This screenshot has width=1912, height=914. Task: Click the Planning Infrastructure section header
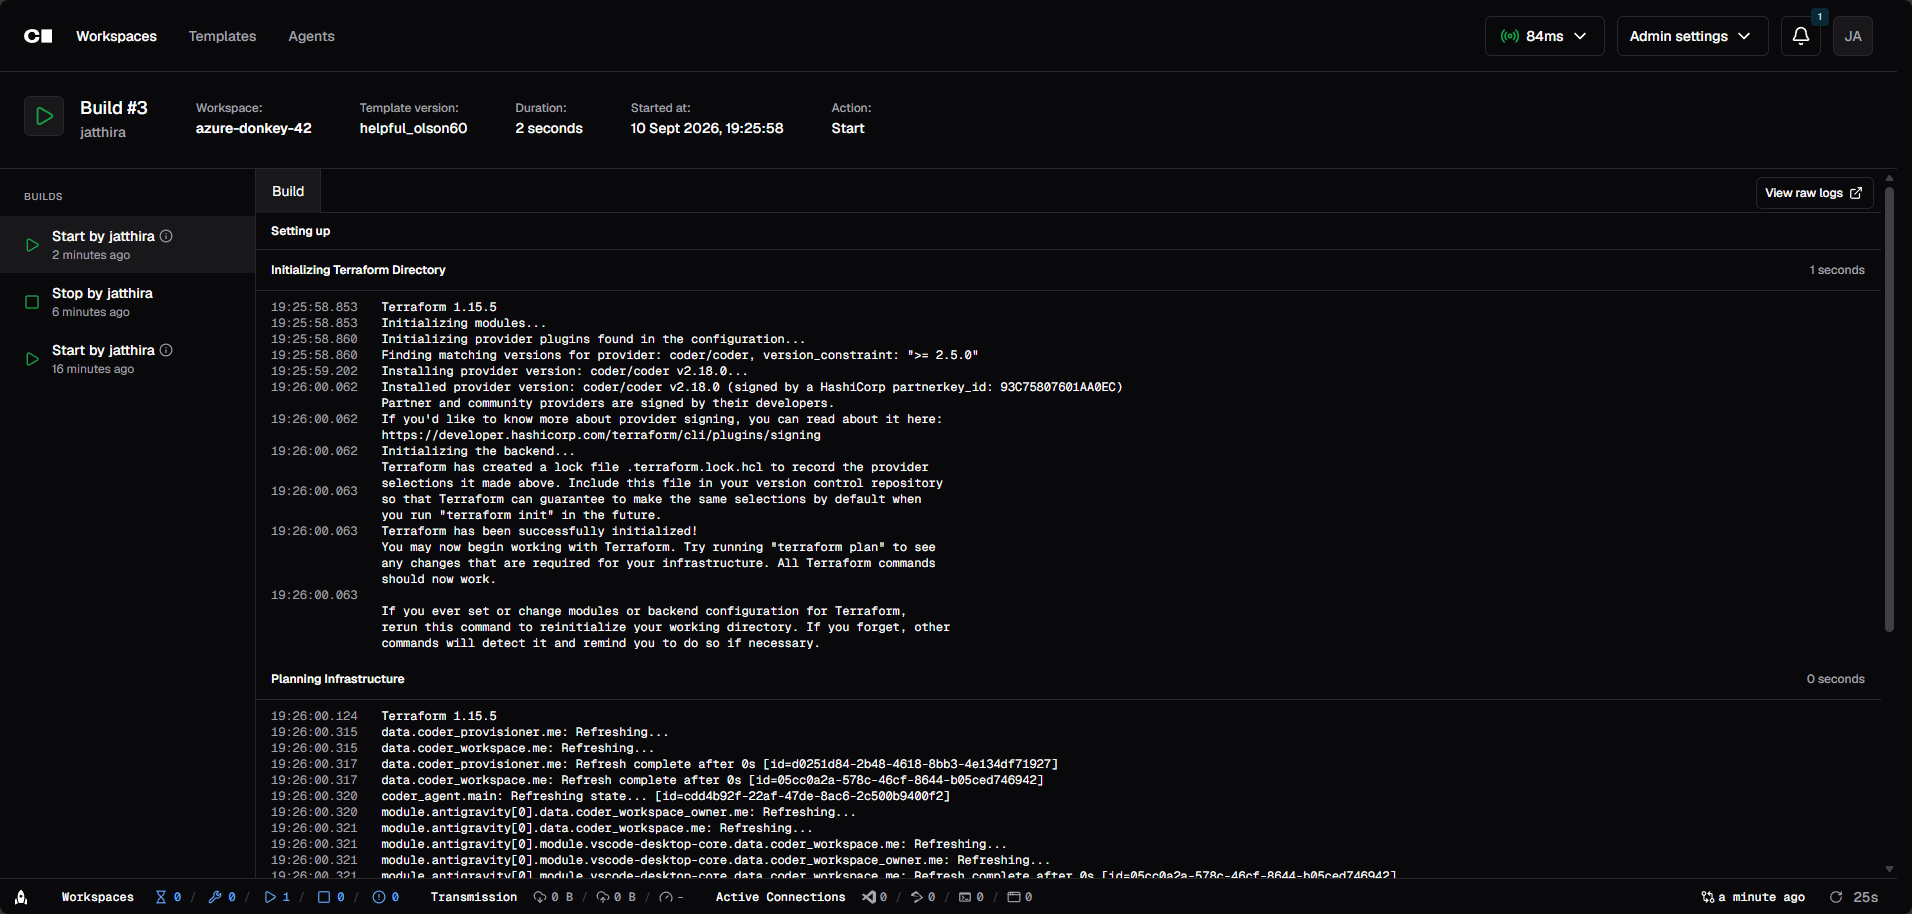[1068, 679]
